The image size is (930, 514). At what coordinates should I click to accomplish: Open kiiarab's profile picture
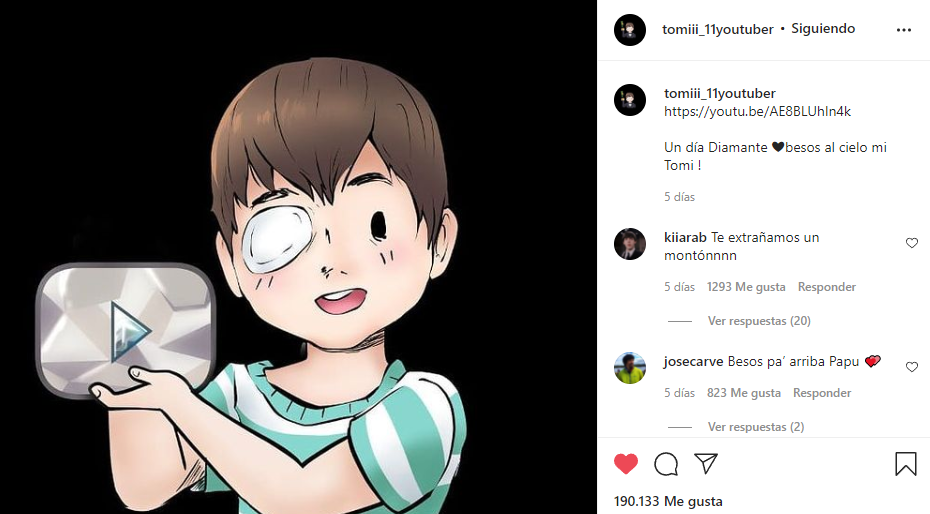point(630,244)
